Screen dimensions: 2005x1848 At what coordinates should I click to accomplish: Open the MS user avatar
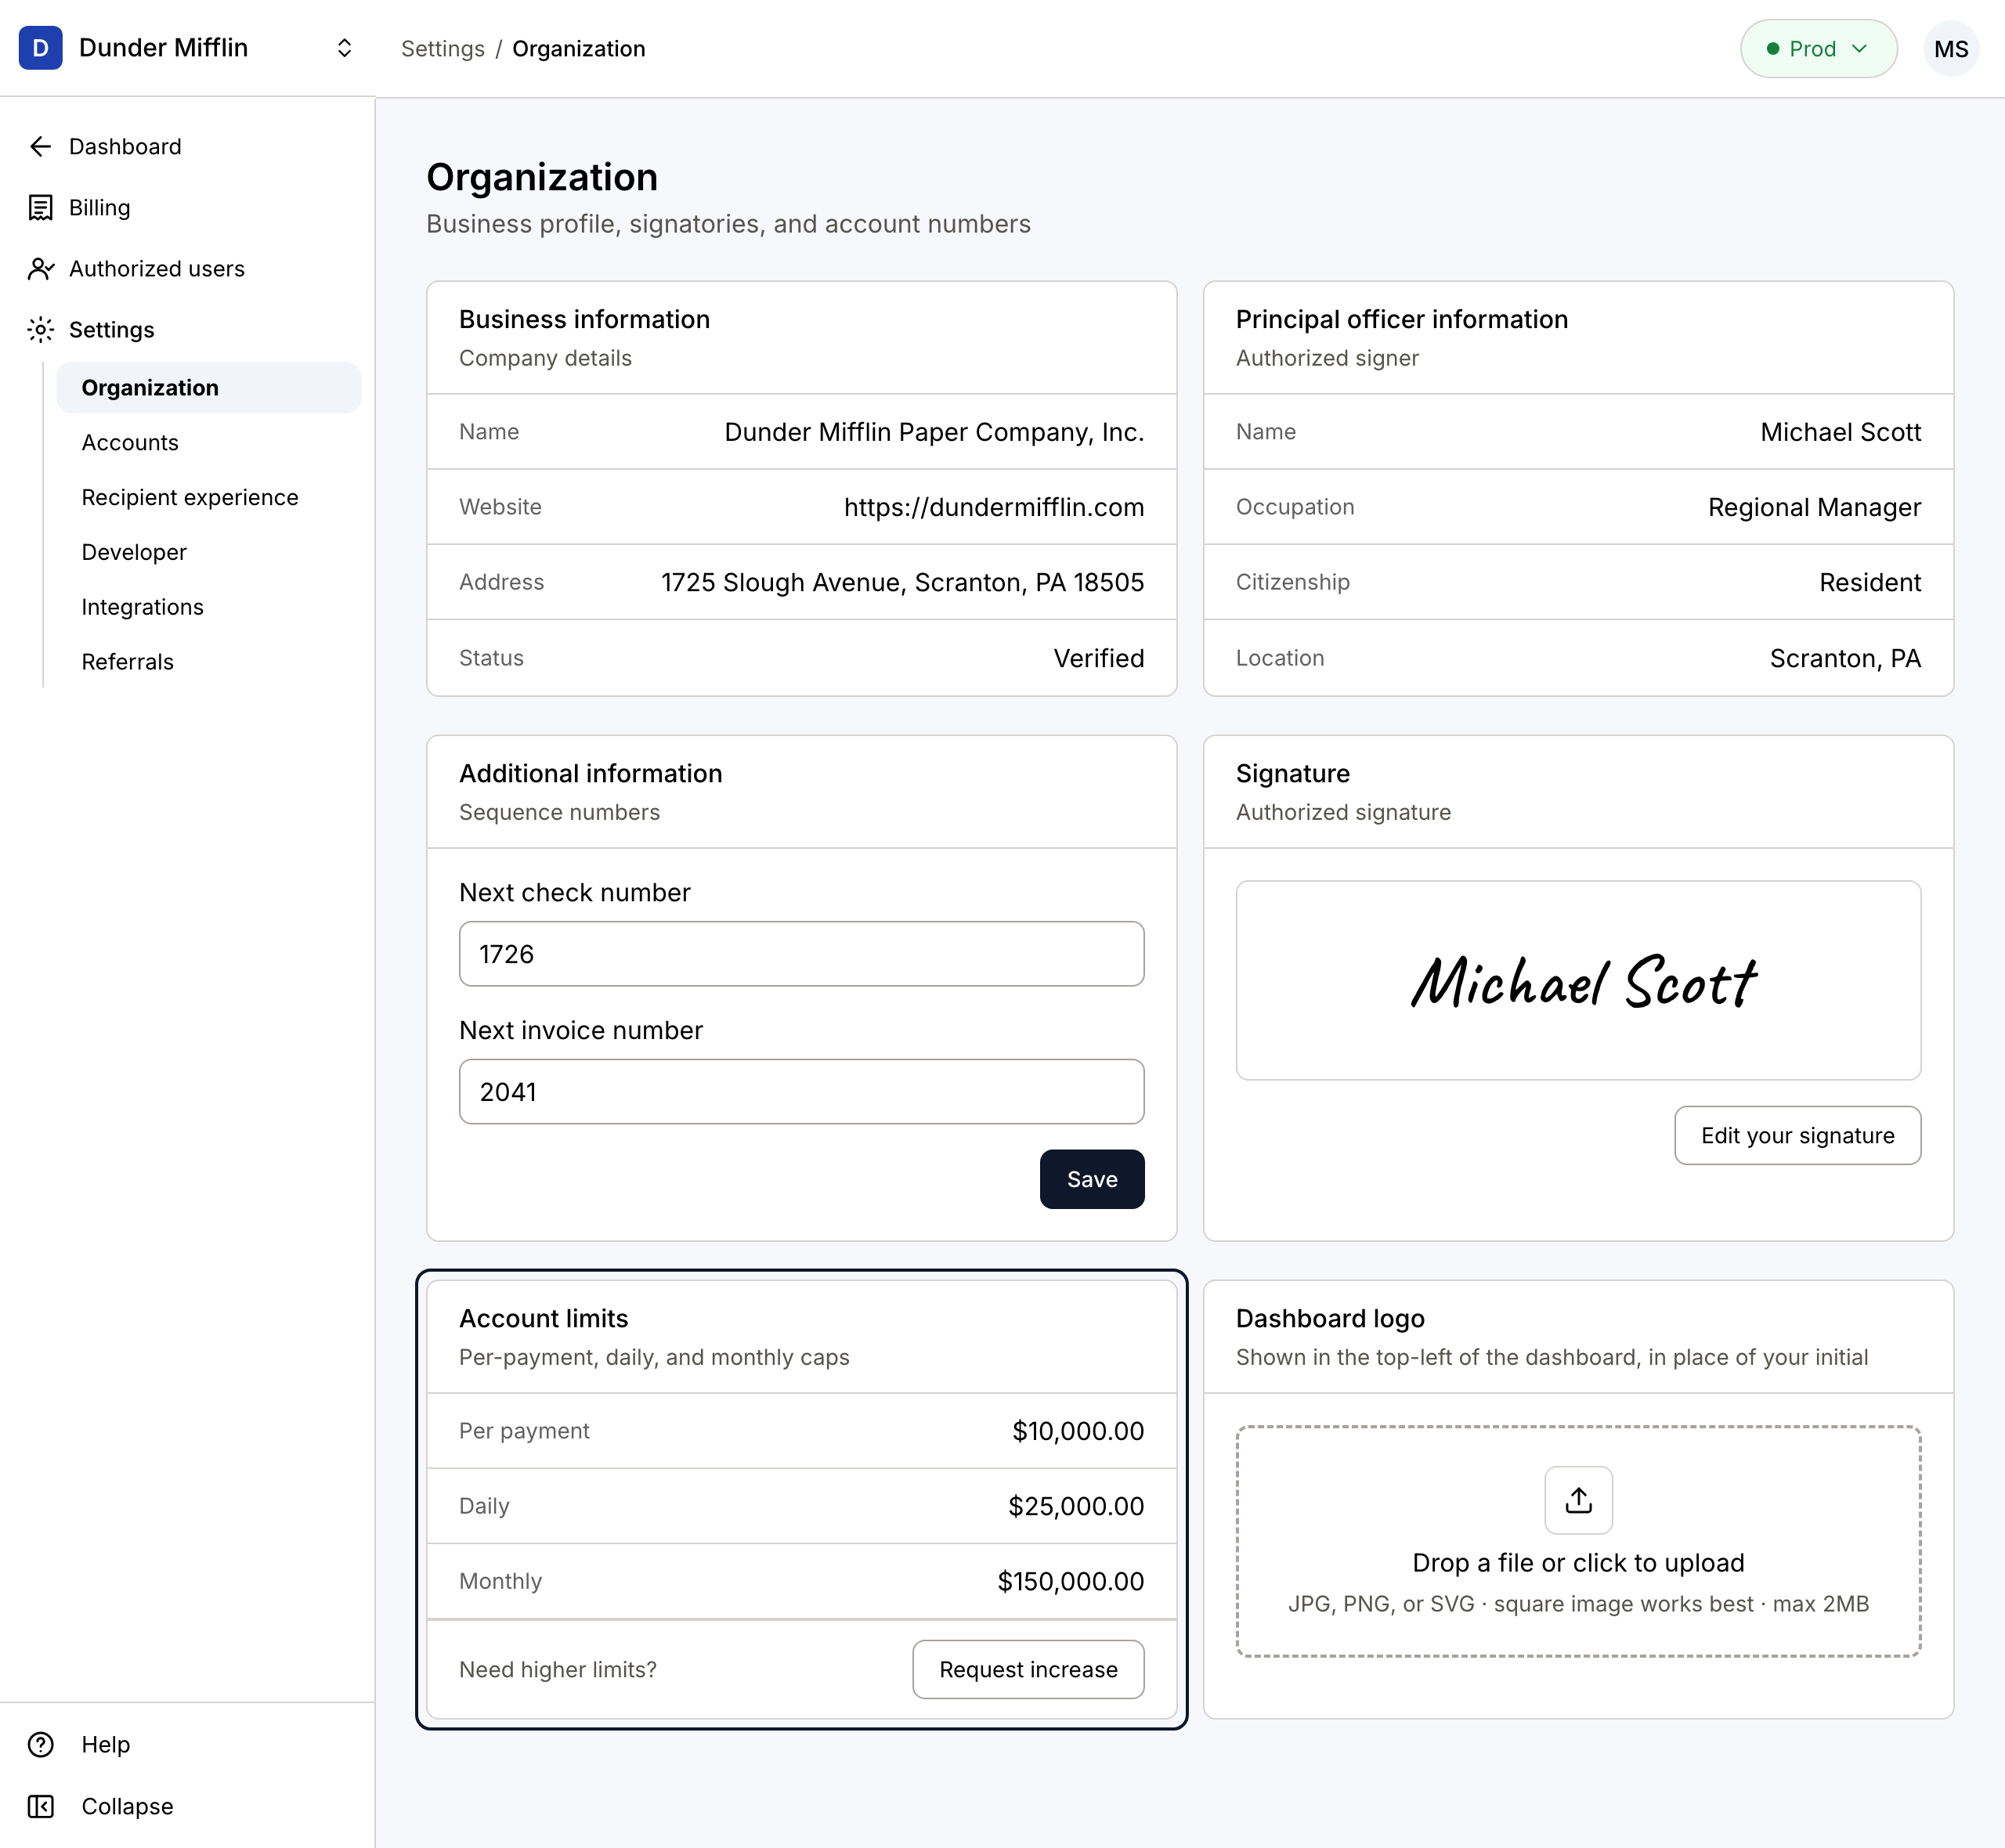[1950, 49]
